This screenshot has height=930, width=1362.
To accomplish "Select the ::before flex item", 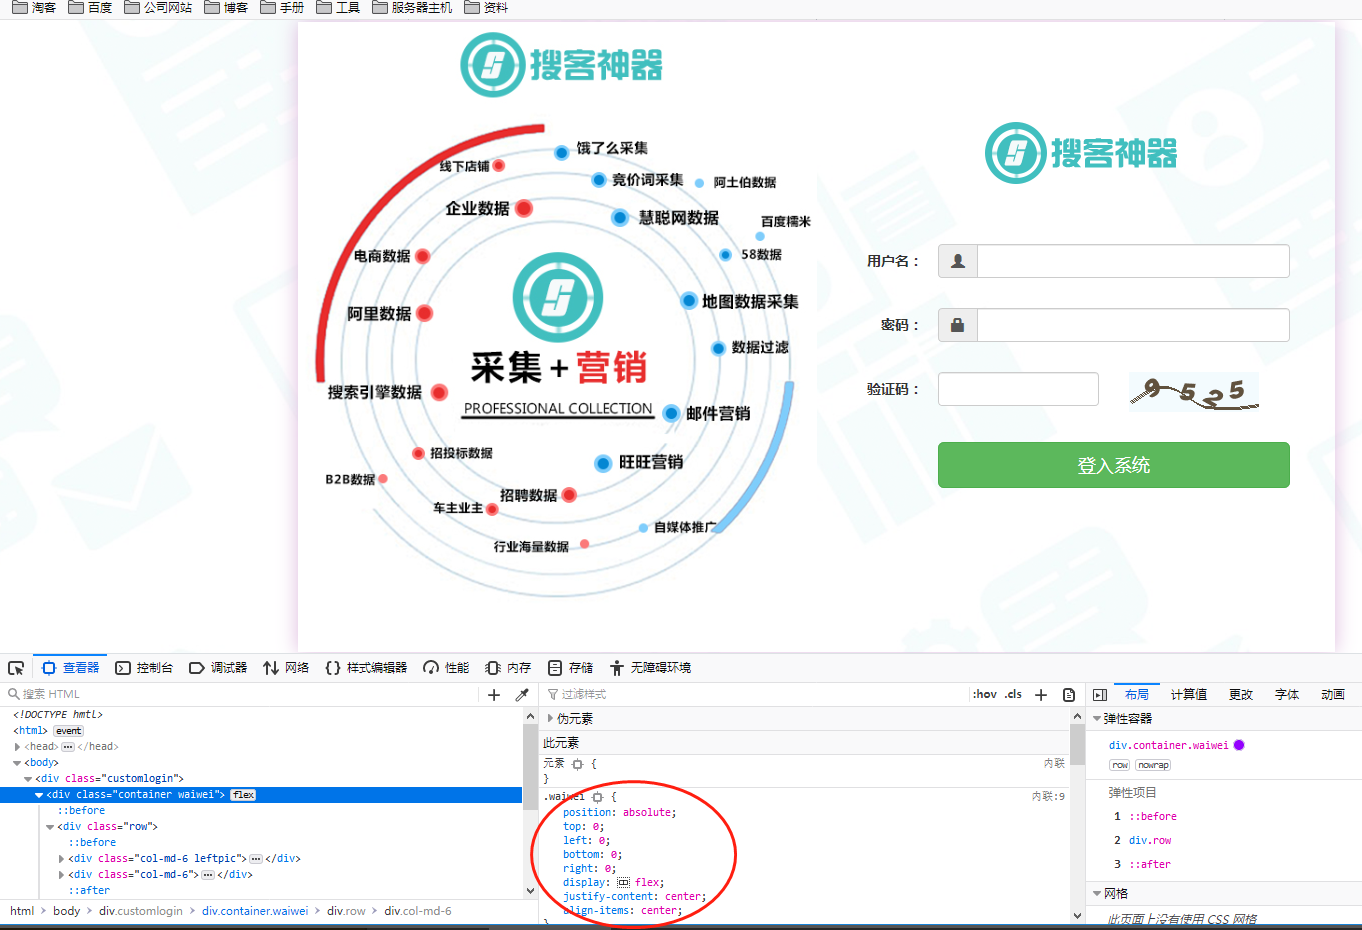I will tap(1153, 816).
